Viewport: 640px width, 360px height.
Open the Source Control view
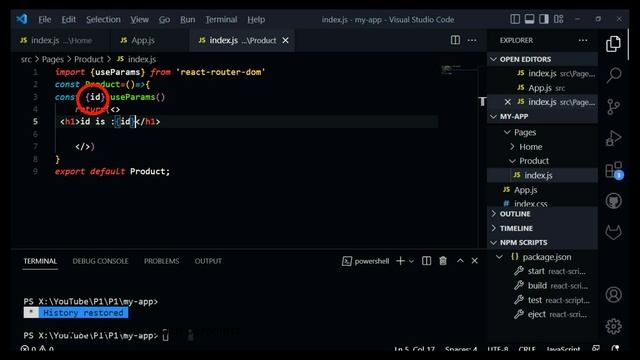click(613, 107)
